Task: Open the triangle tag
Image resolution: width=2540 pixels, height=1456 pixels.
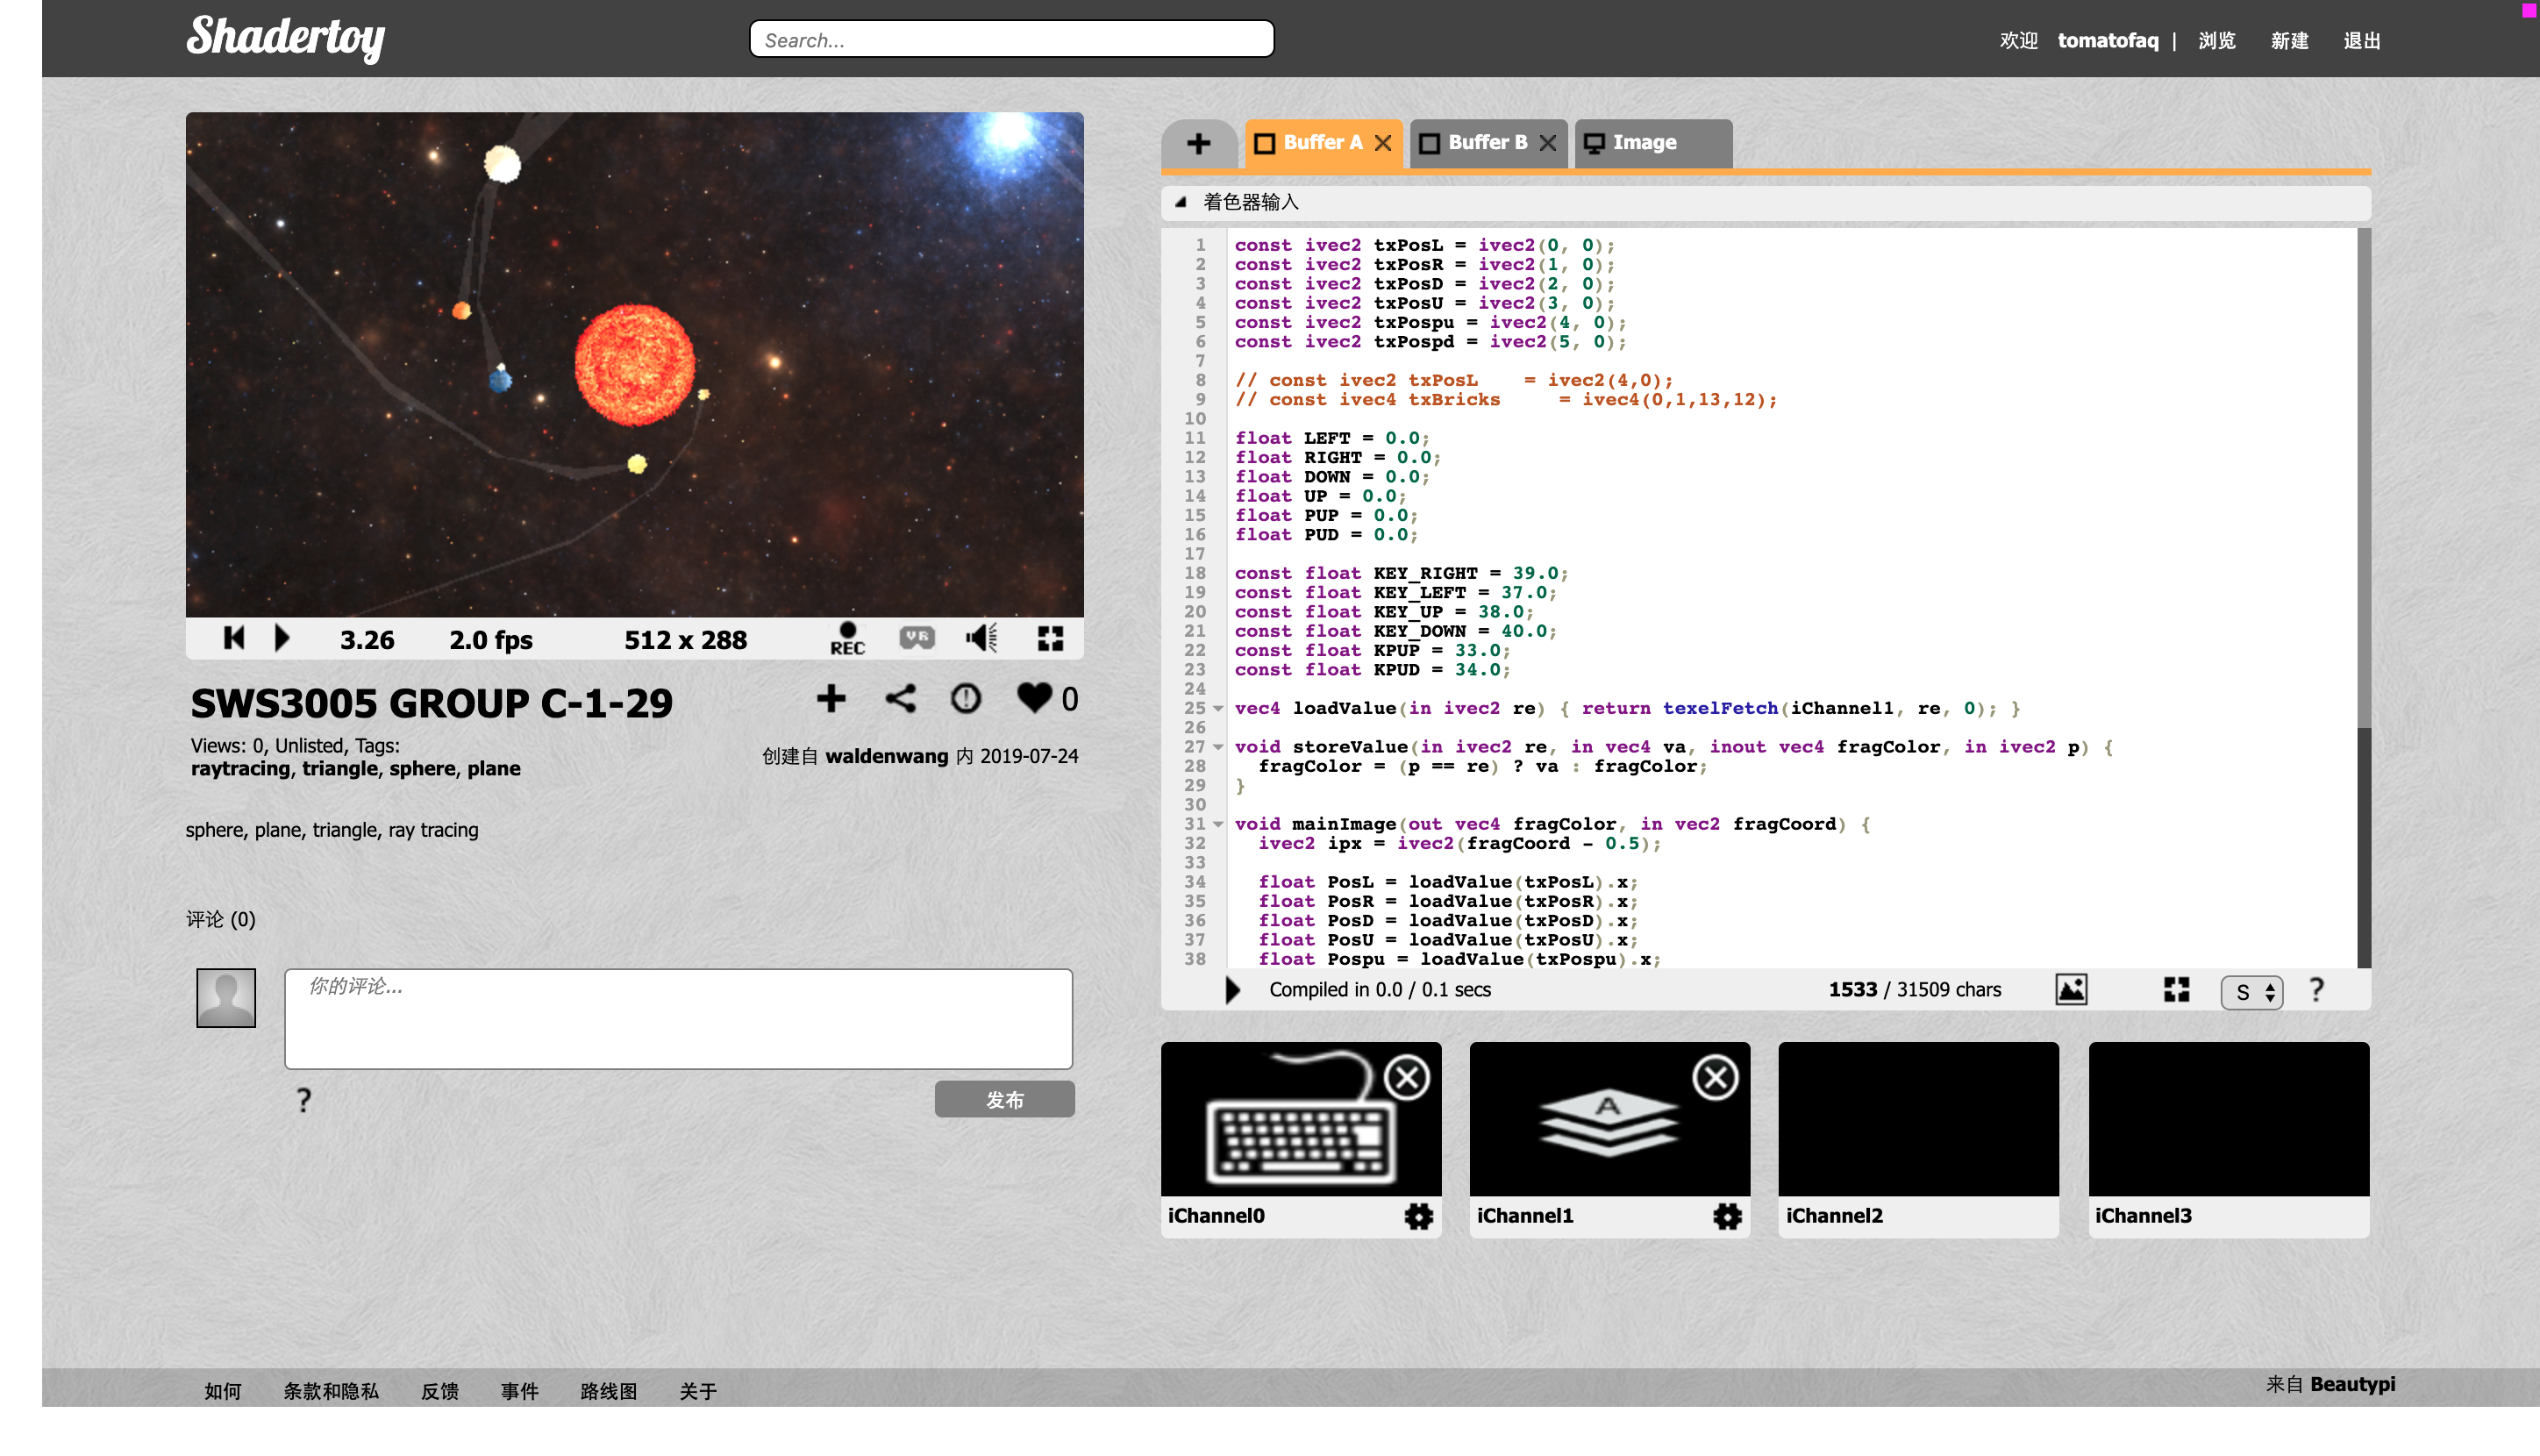Action: click(x=340, y=769)
